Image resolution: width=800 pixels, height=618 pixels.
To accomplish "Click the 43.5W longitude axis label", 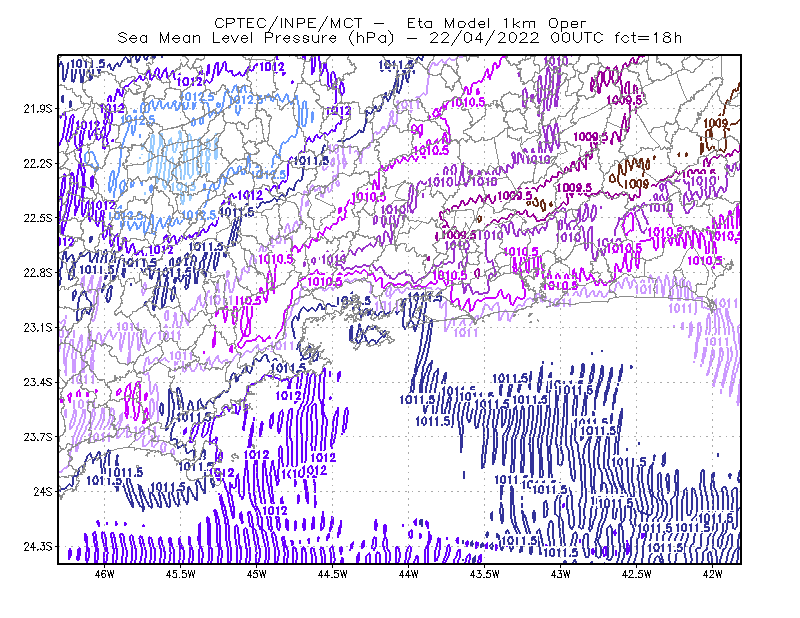I will (484, 574).
